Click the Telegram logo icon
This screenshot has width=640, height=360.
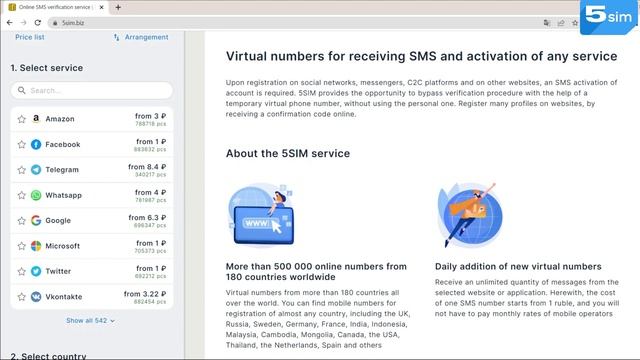pos(36,169)
